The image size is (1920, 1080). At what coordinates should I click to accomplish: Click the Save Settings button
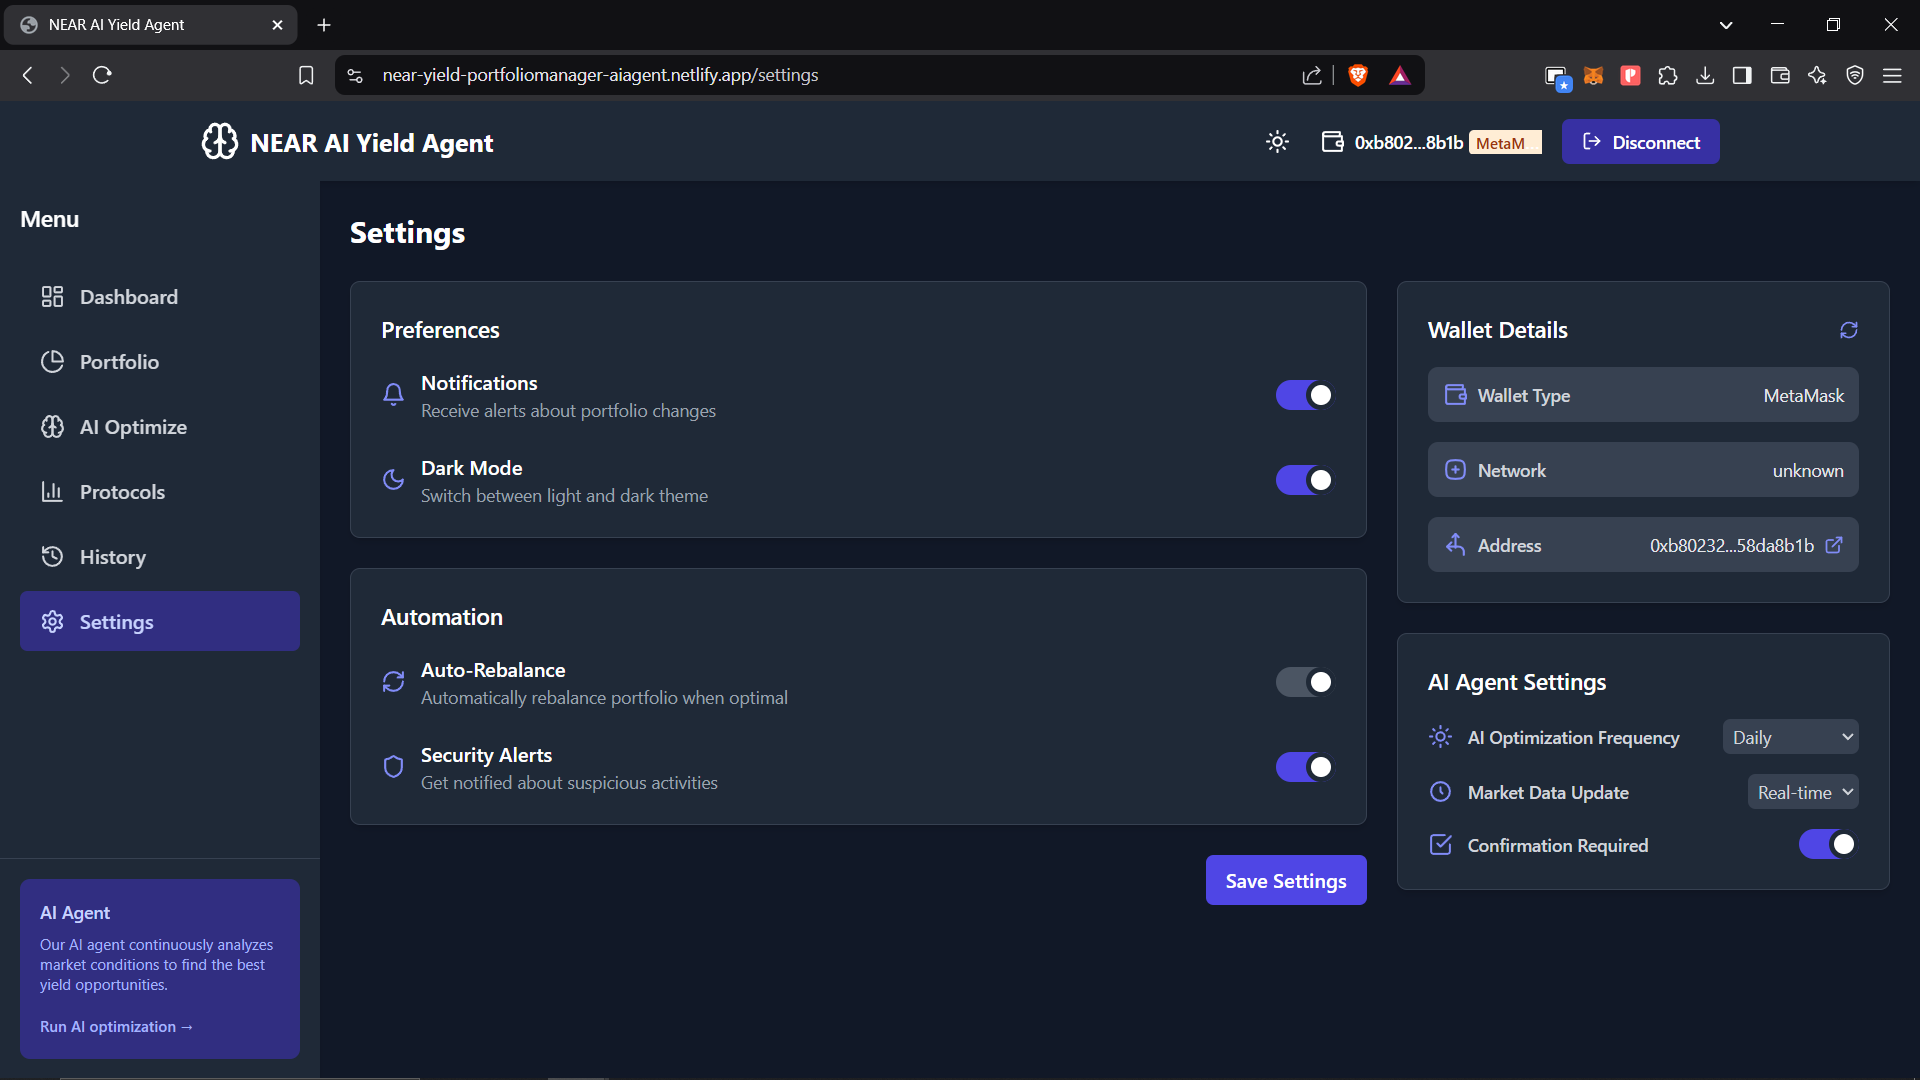click(1285, 880)
